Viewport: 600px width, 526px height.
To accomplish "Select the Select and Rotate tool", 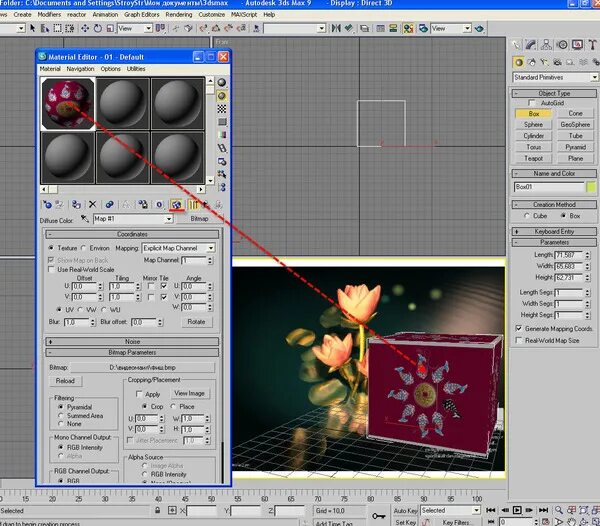I will (98, 28).
